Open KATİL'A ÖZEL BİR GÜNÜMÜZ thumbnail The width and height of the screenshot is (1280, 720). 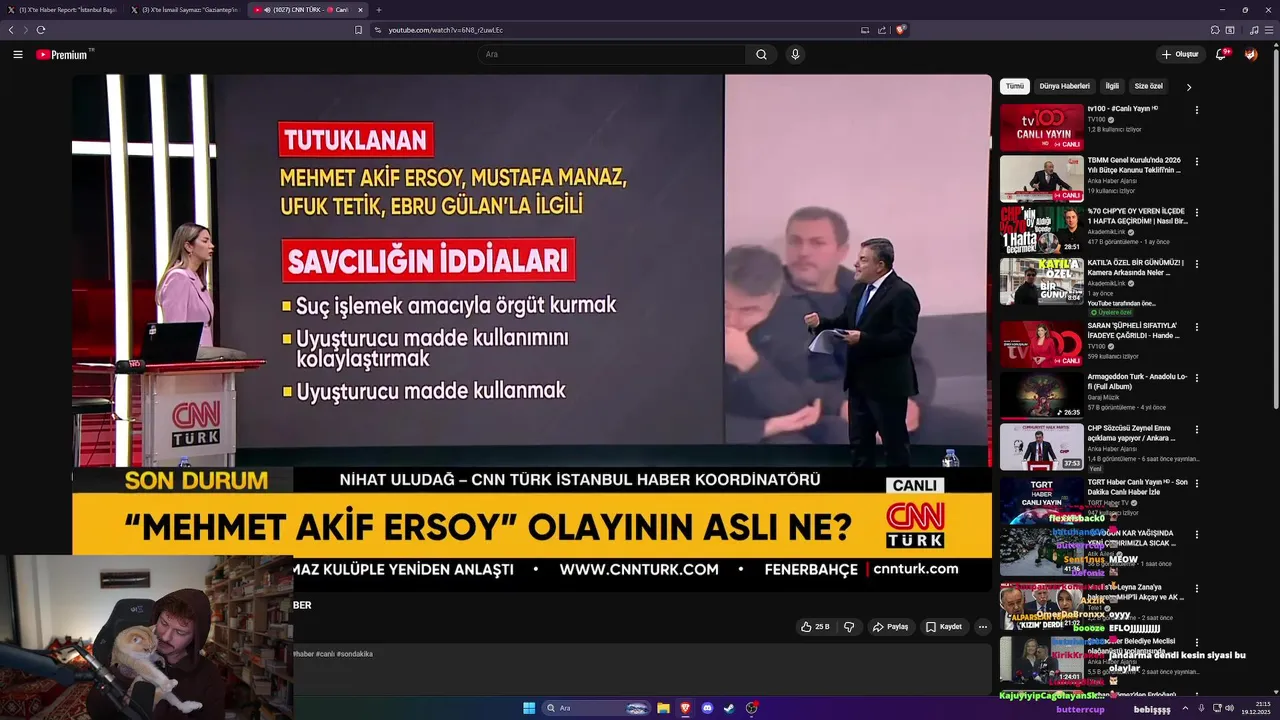(1042, 282)
